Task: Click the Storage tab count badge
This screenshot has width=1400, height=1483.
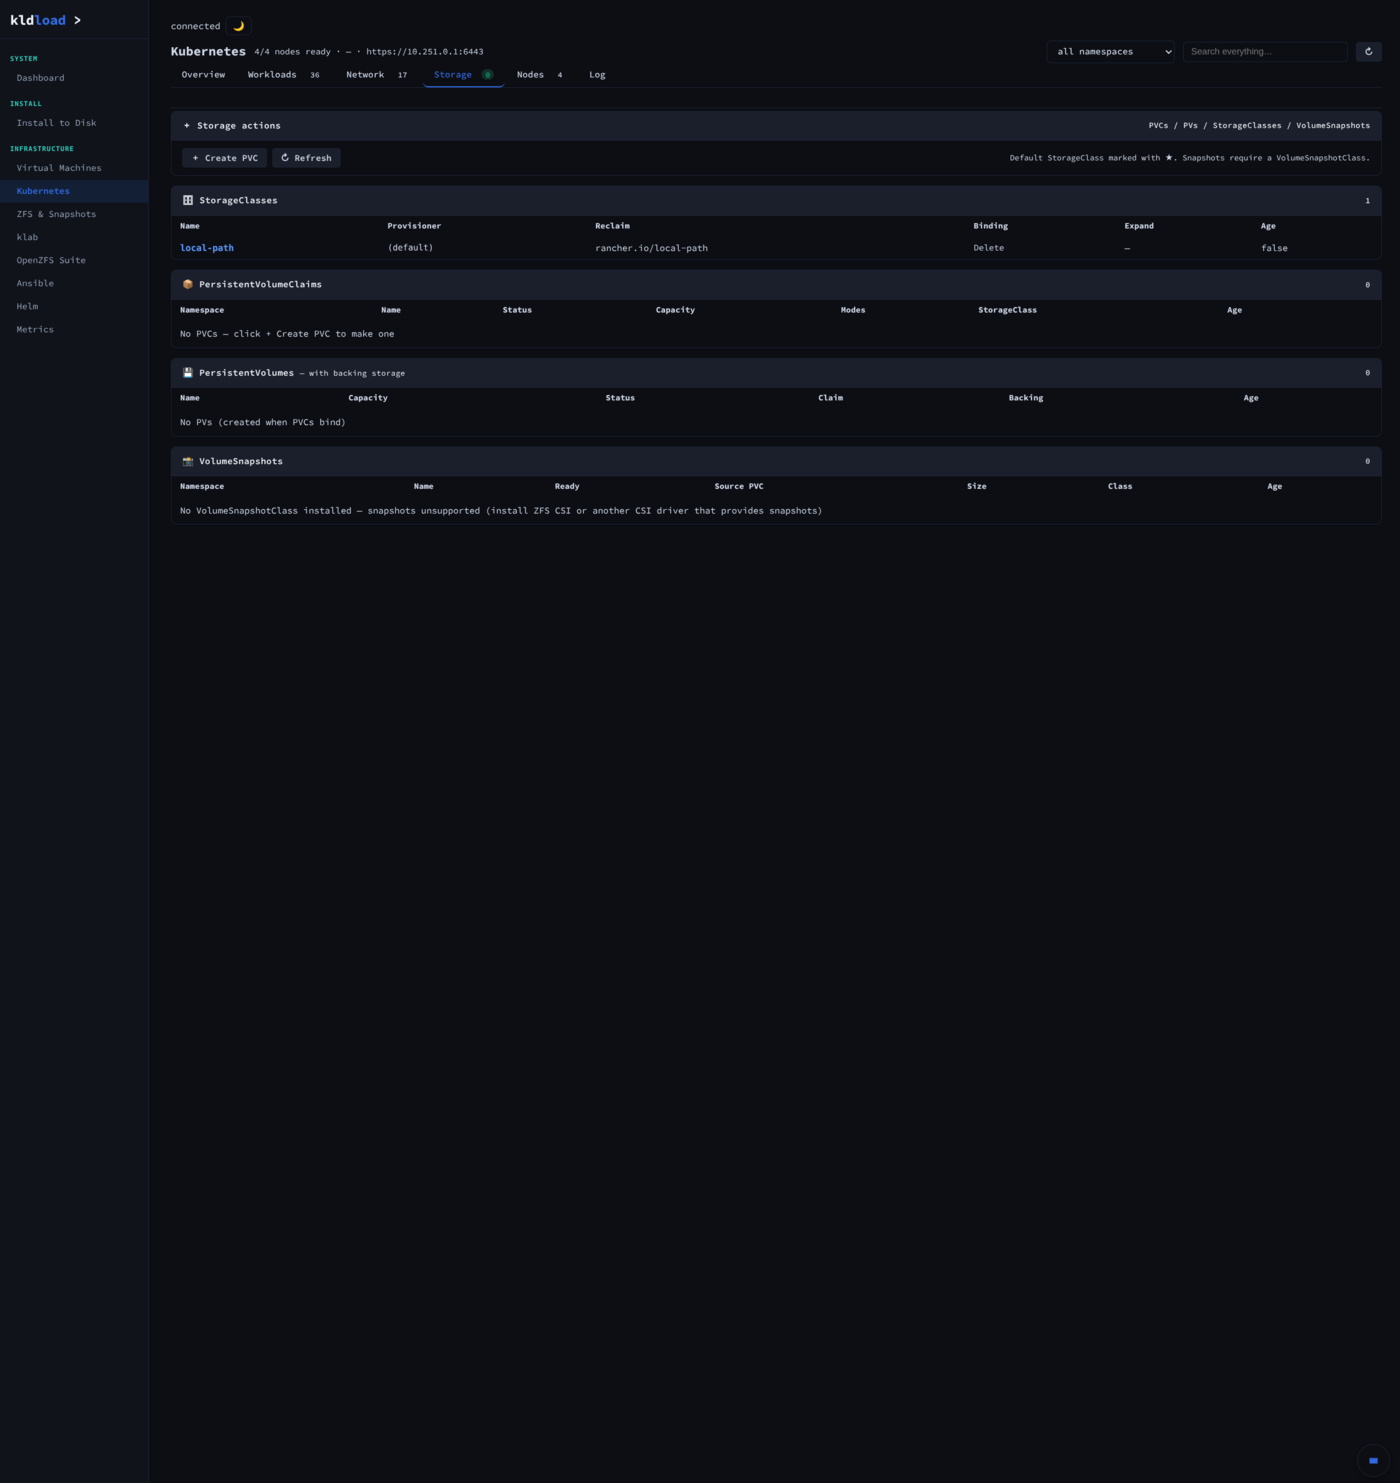Action: [488, 75]
